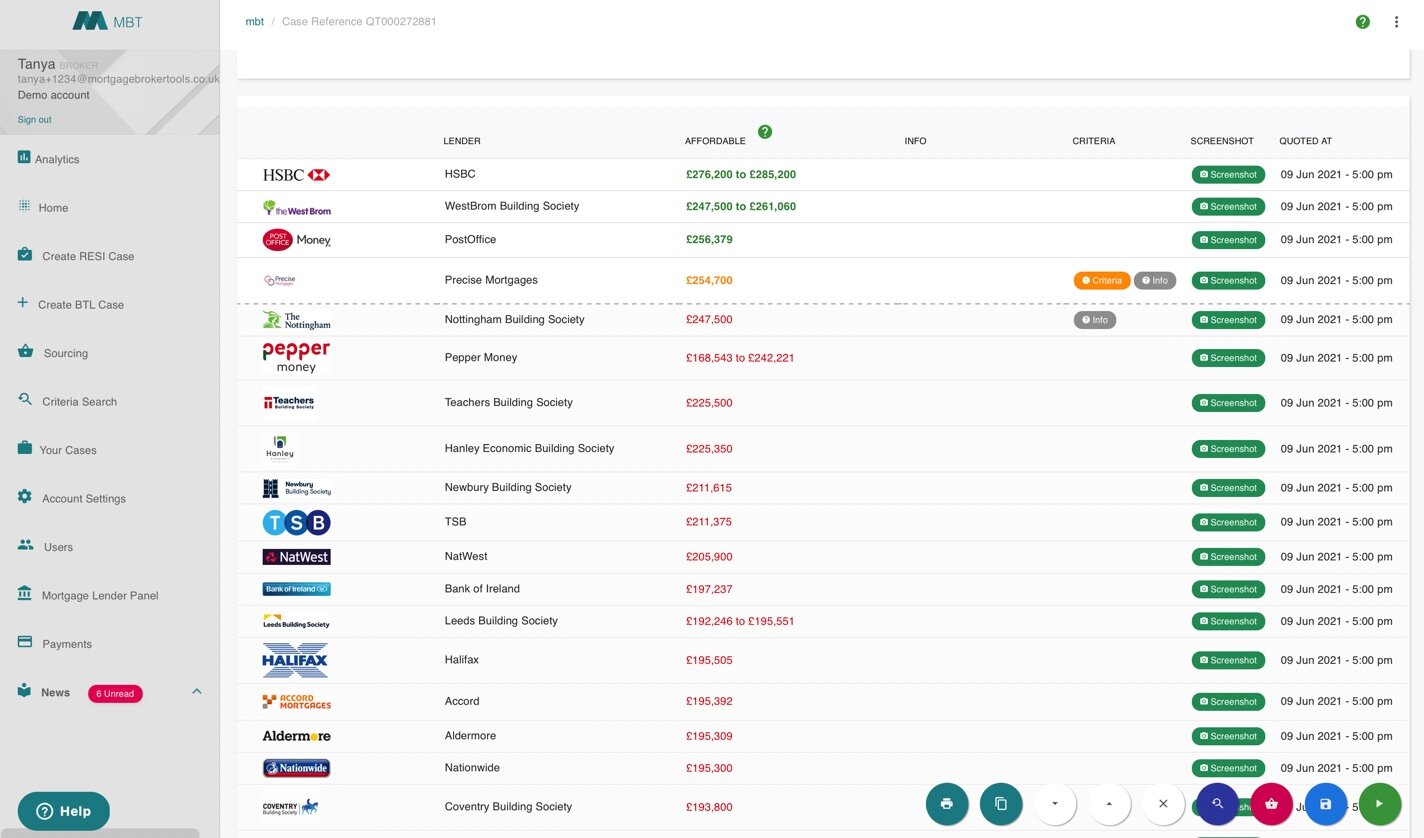
Task: Click the Analytics chart icon
Action: 24,157
